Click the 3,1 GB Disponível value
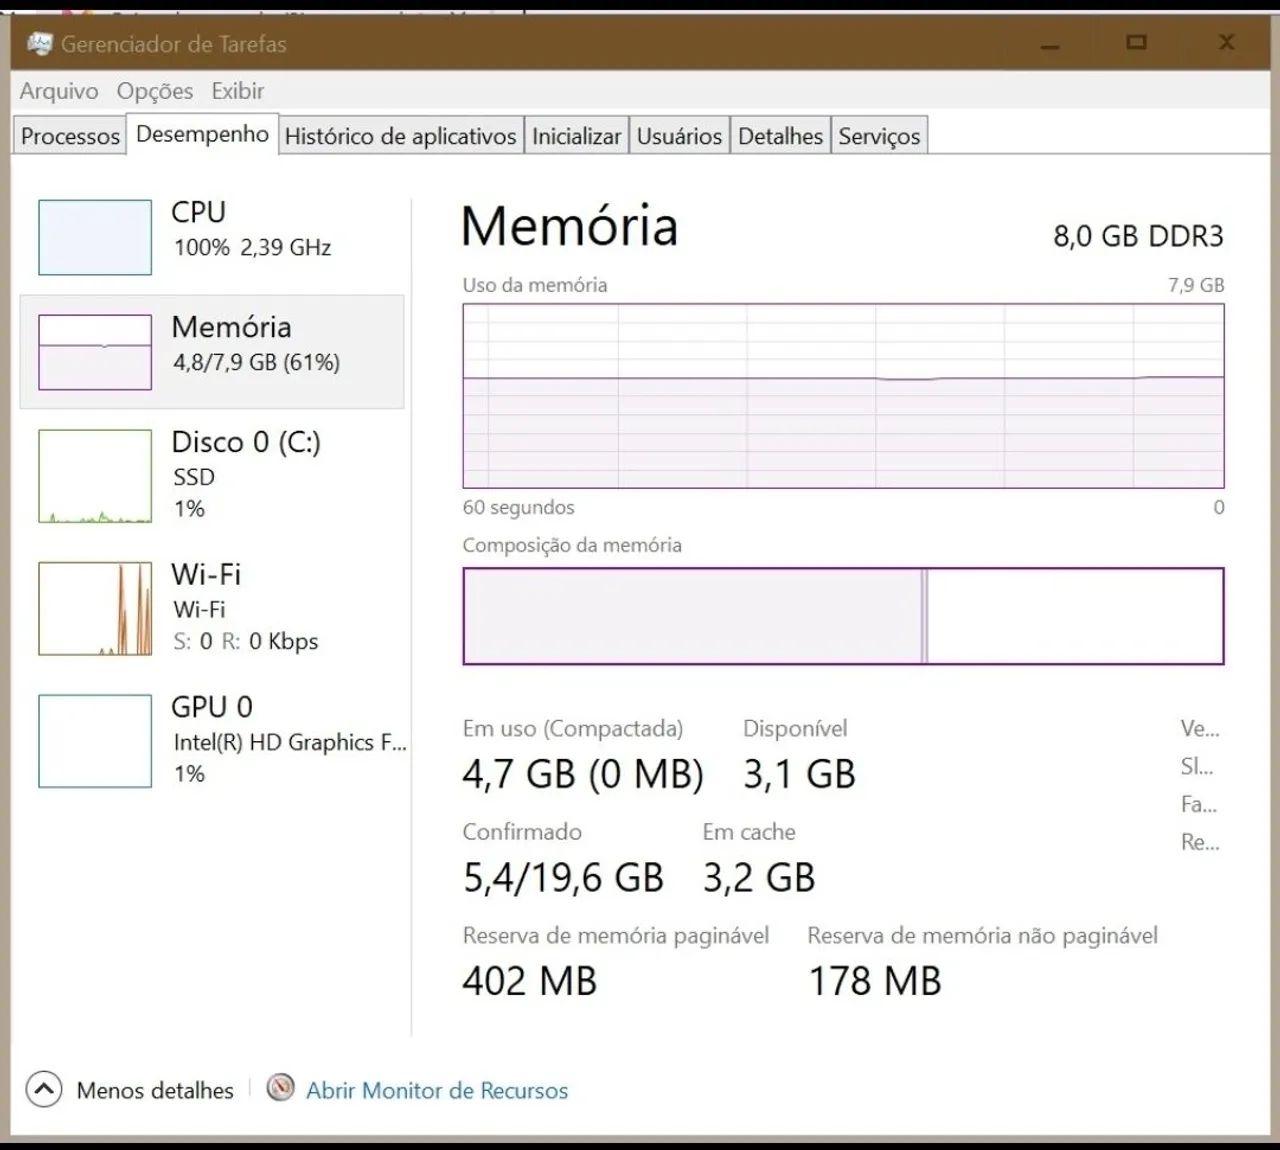 (799, 775)
